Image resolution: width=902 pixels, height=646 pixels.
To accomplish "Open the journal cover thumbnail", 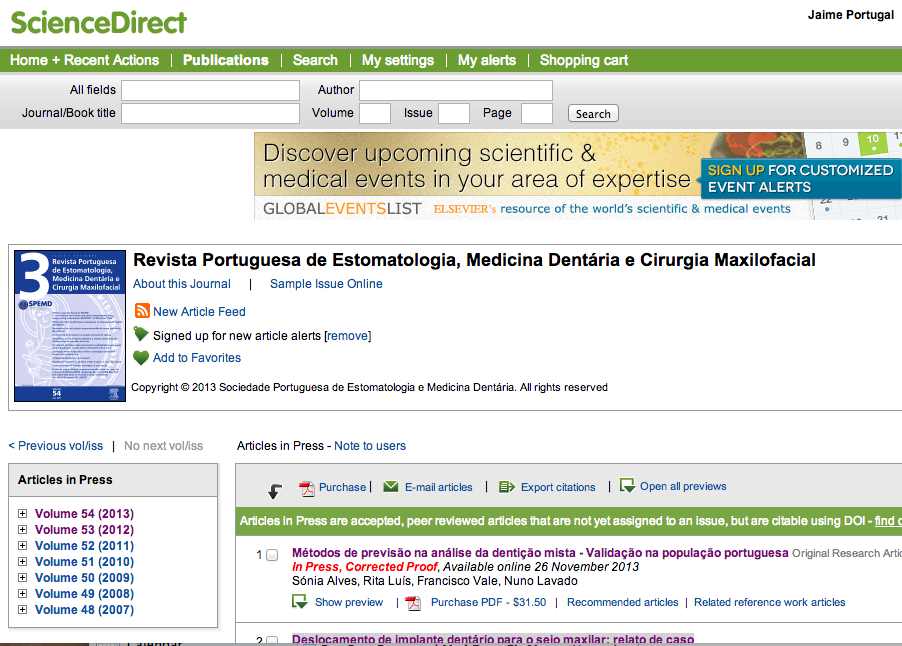I will 70,326.
